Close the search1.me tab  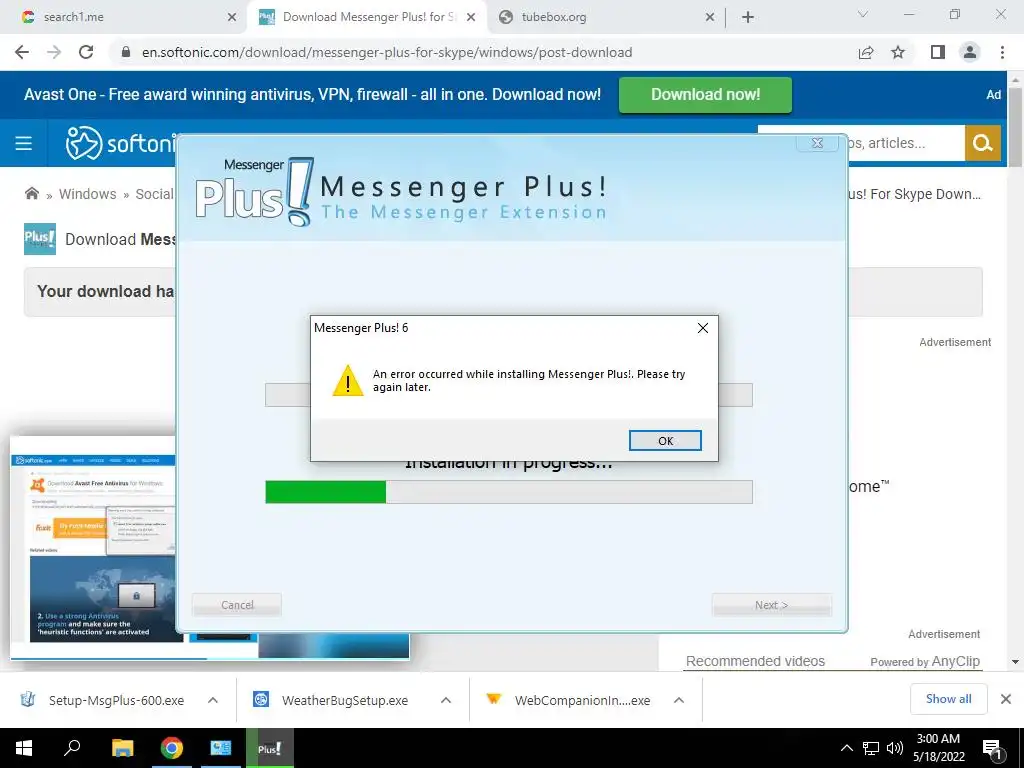(x=232, y=17)
